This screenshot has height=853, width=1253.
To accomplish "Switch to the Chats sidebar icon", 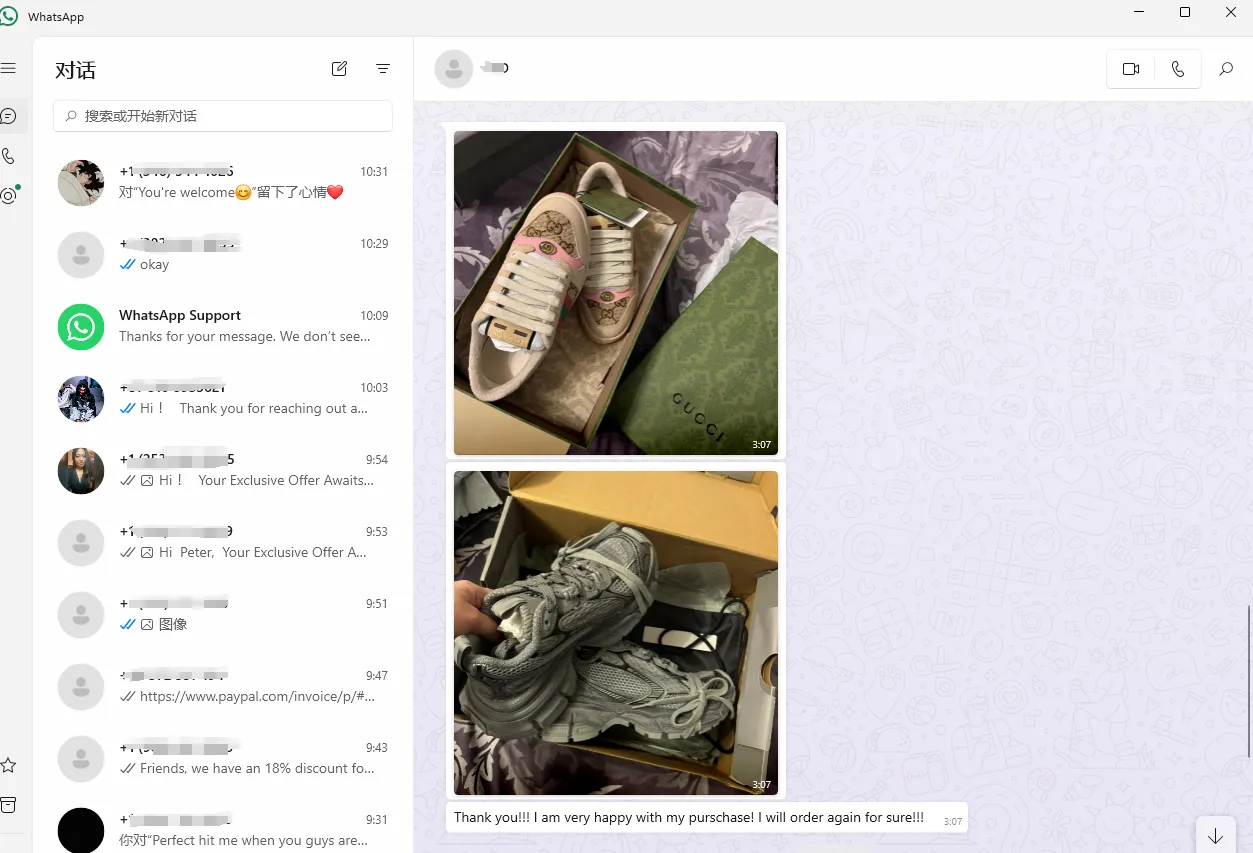I will (8, 116).
